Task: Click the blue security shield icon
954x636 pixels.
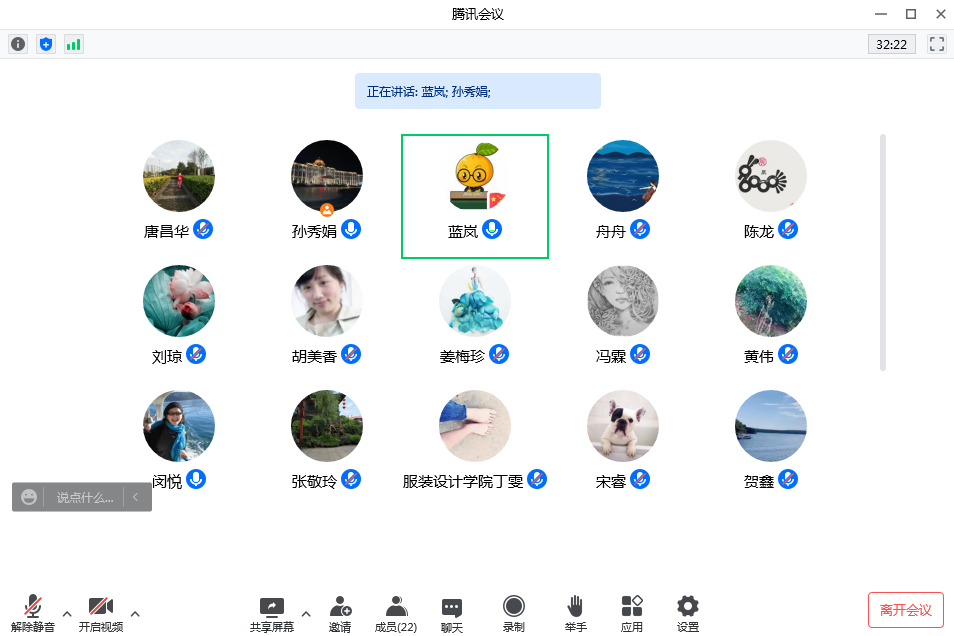Action: tap(46, 44)
